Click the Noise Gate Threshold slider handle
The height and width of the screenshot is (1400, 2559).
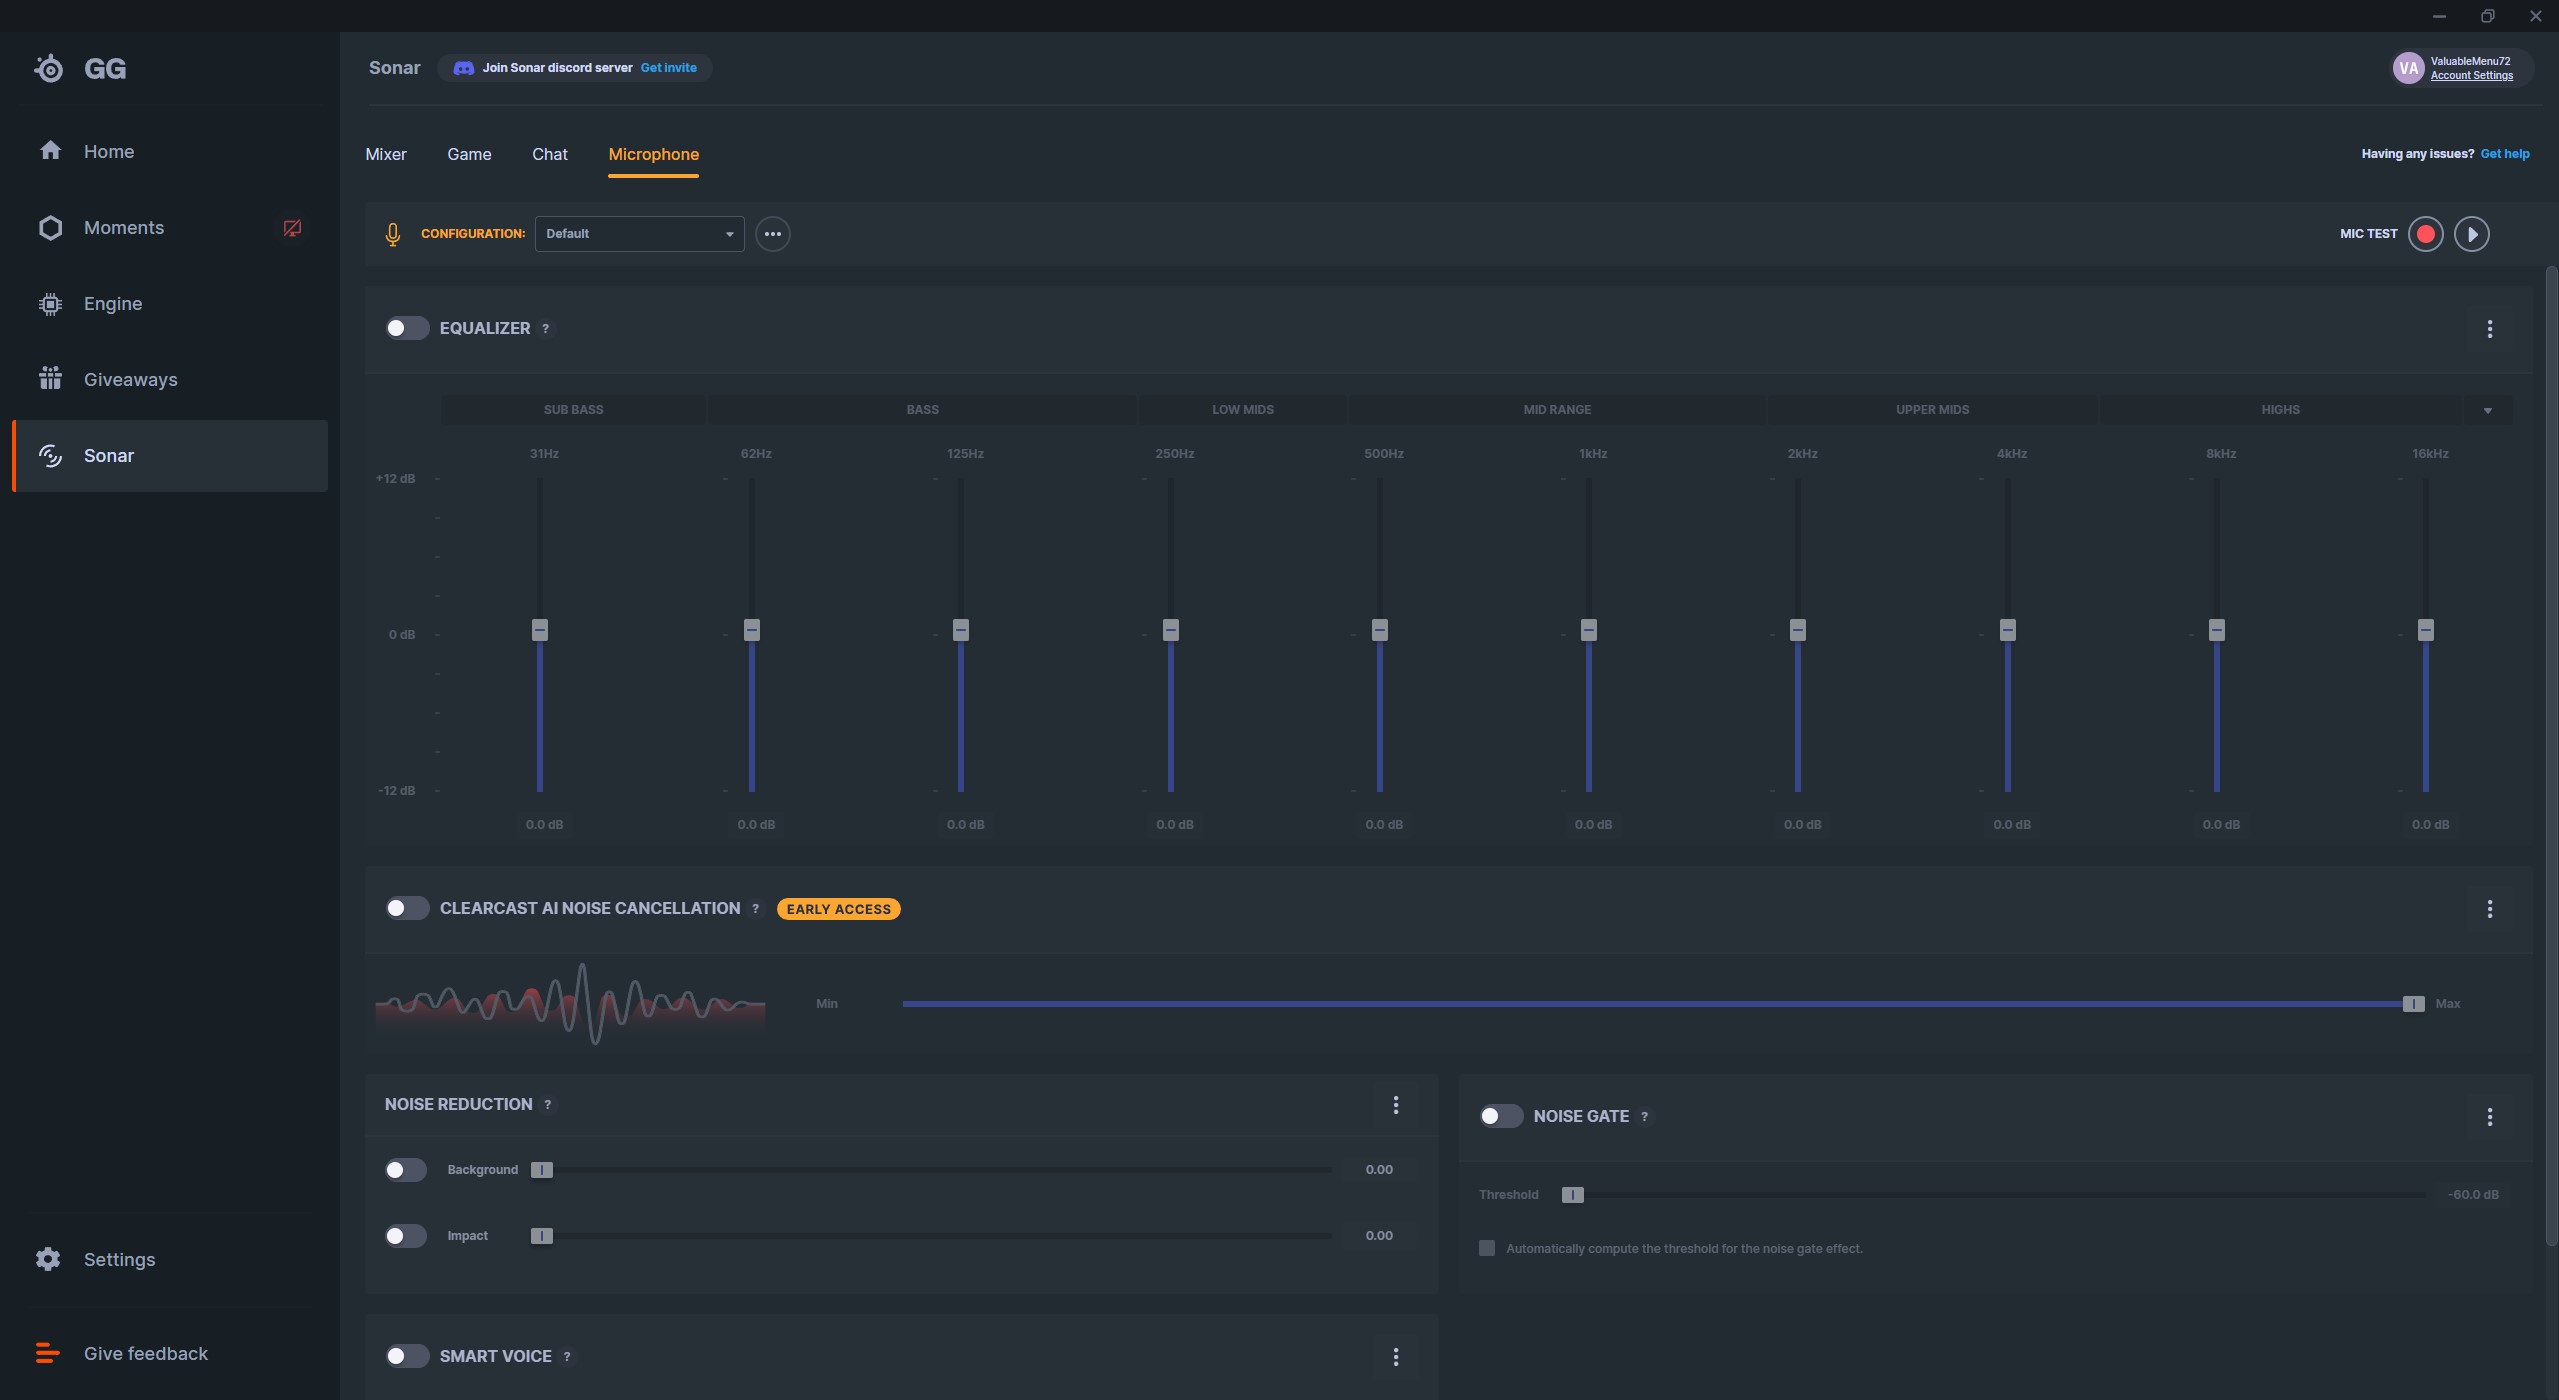pyautogui.click(x=1572, y=1195)
